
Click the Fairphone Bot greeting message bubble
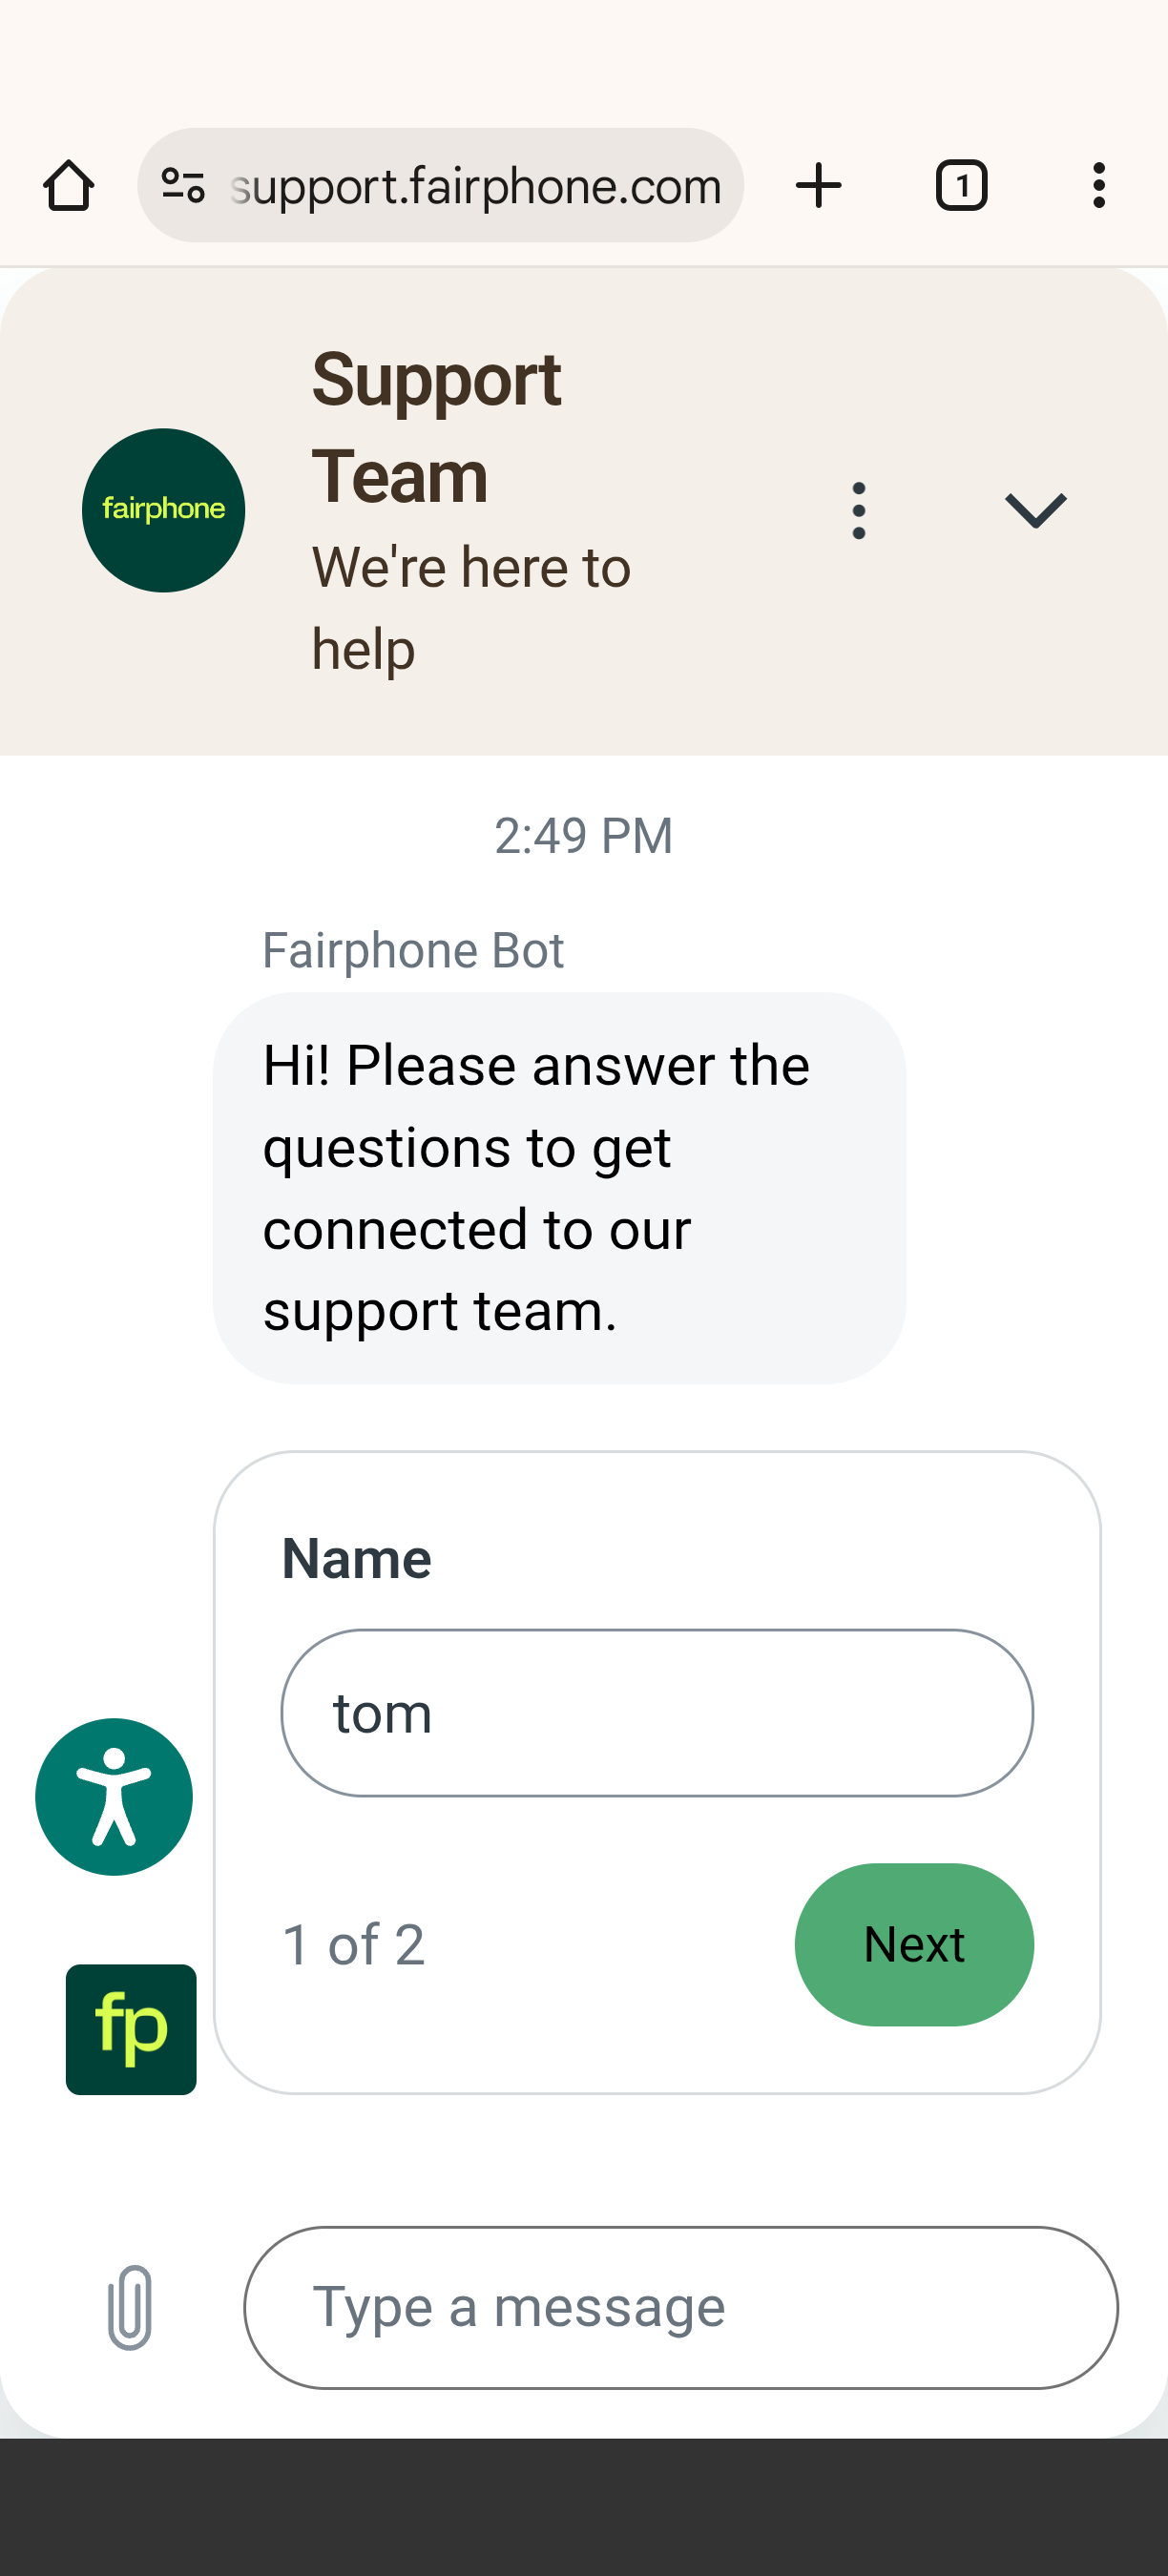[559, 1188]
